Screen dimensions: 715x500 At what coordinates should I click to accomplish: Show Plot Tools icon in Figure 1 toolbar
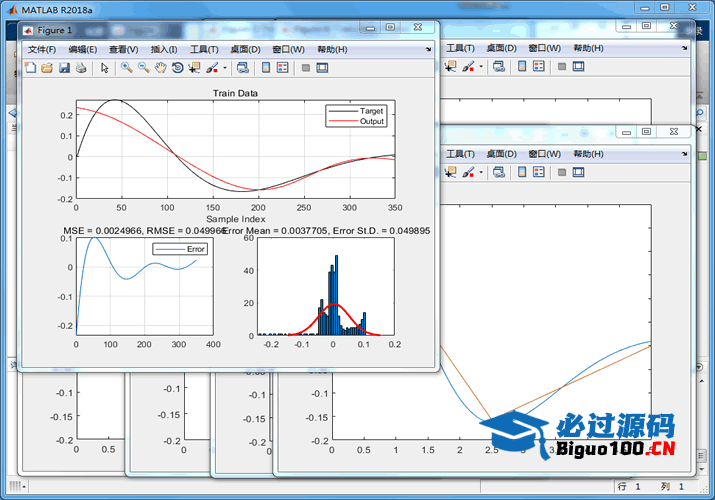point(322,68)
